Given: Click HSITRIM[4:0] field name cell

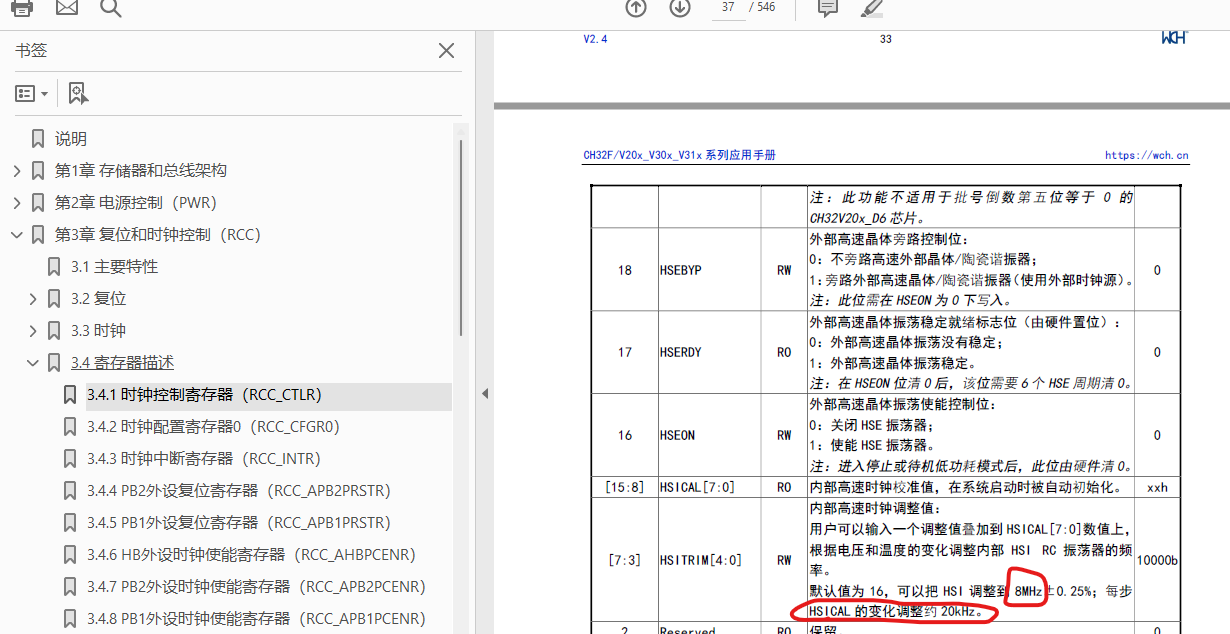Looking at the screenshot, I should coord(701,560).
